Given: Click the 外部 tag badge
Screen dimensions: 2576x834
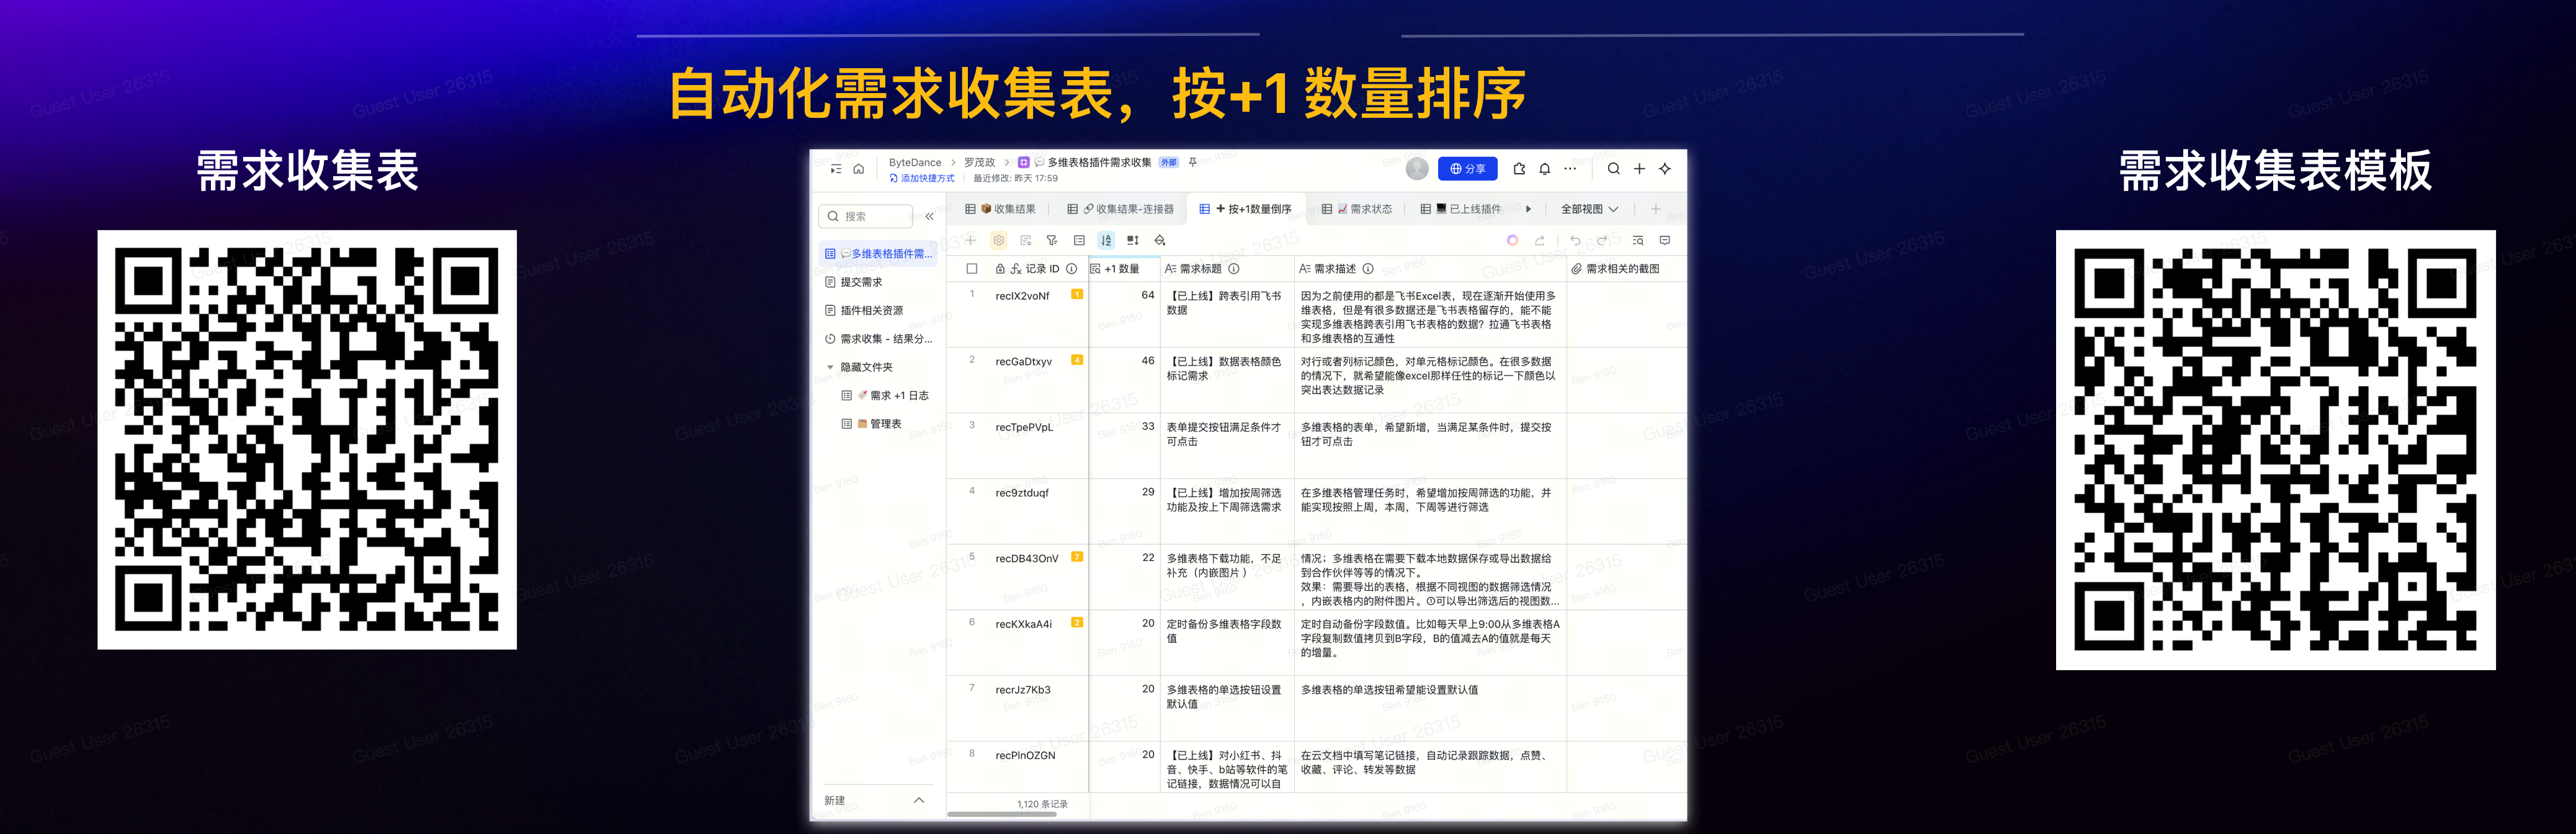Looking at the screenshot, I should (1169, 162).
